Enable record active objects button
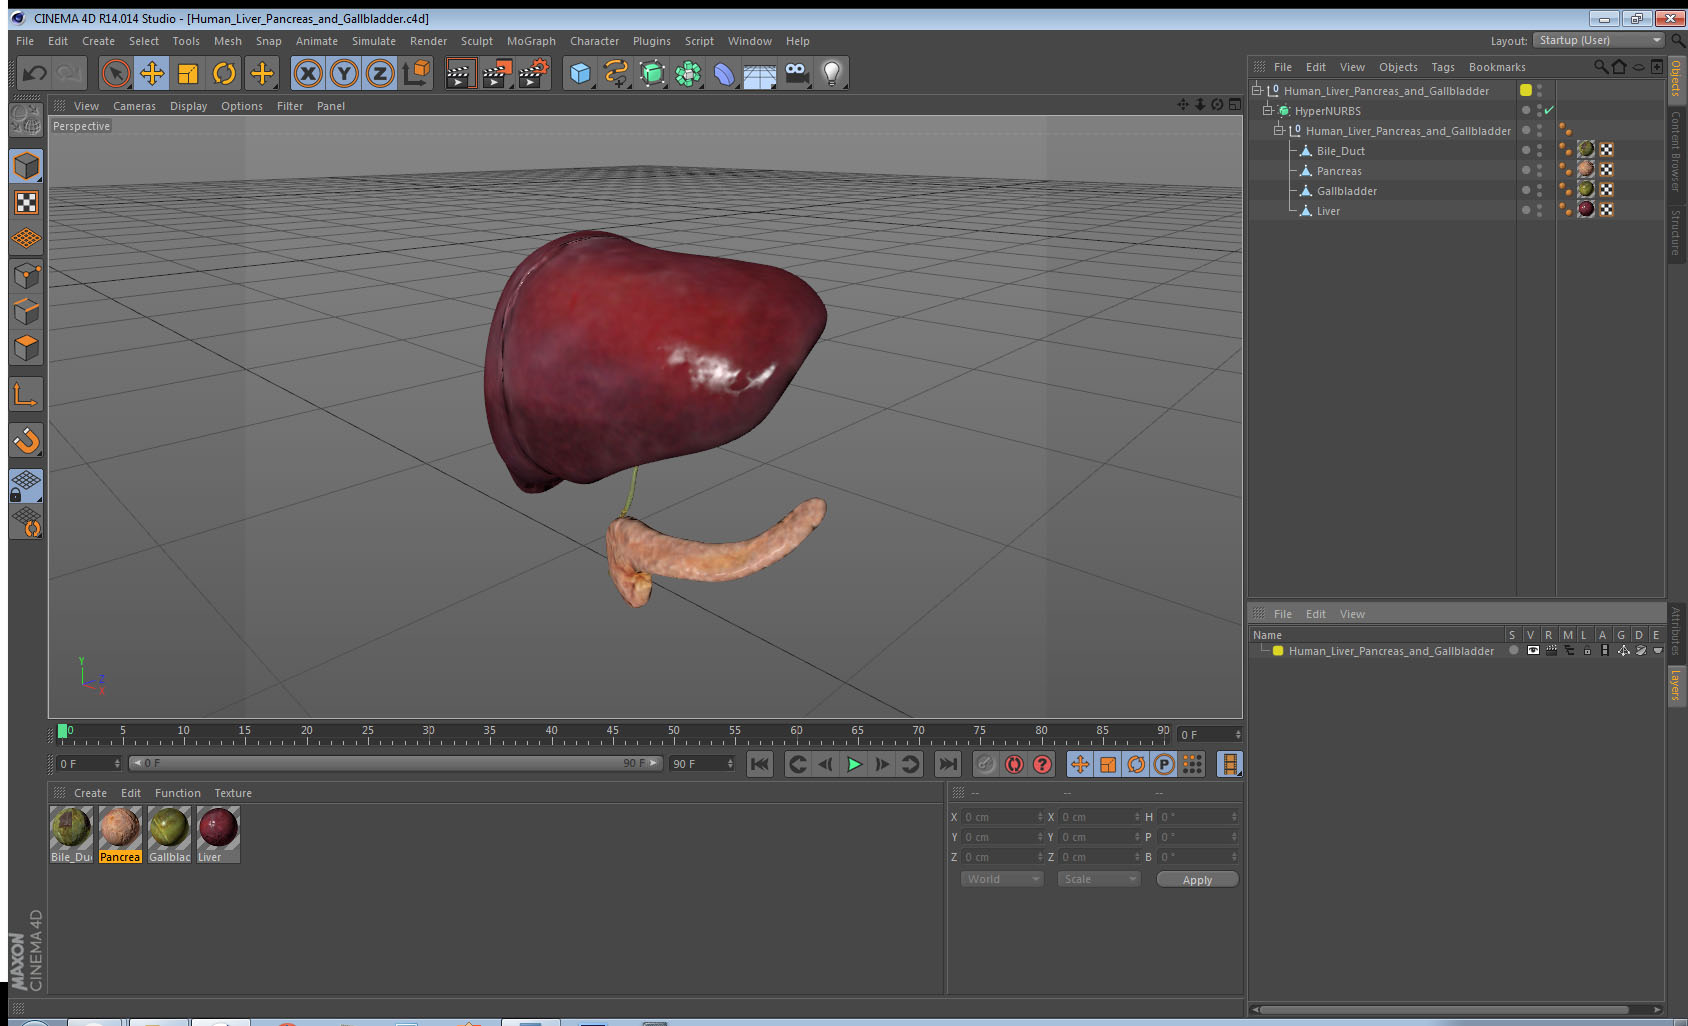This screenshot has width=1688, height=1026. (986, 764)
